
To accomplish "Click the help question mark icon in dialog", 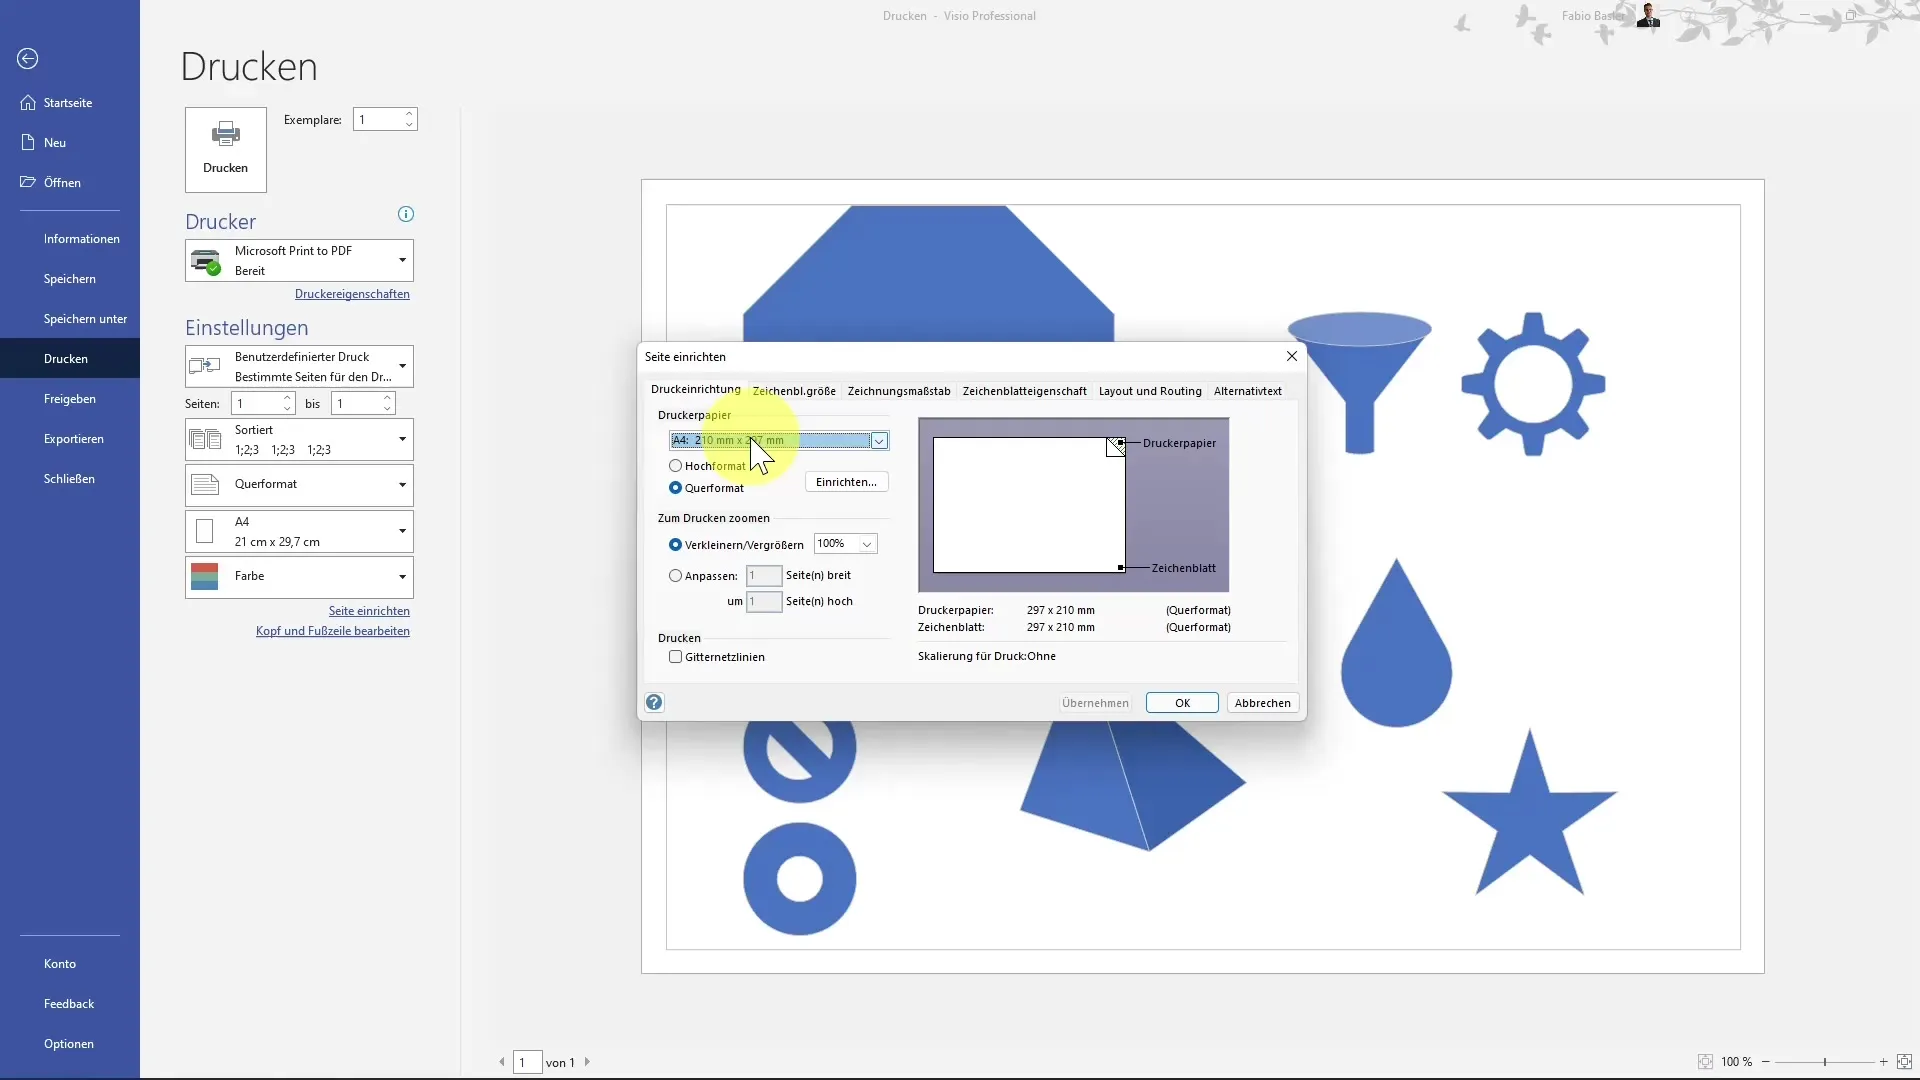I will tap(654, 703).
